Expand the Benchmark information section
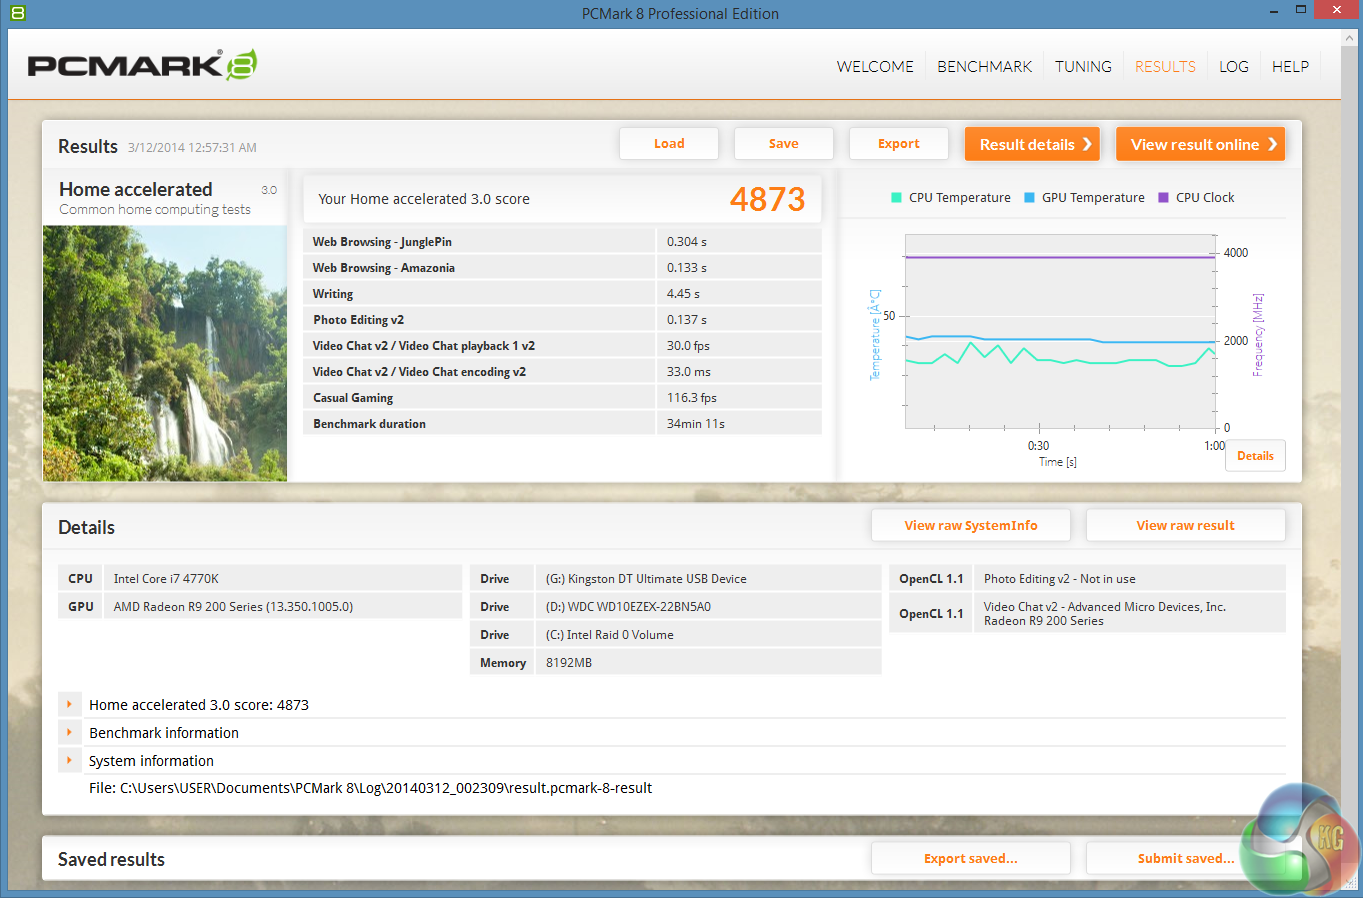Image resolution: width=1363 pixels, height=898 pixels. 69,733
